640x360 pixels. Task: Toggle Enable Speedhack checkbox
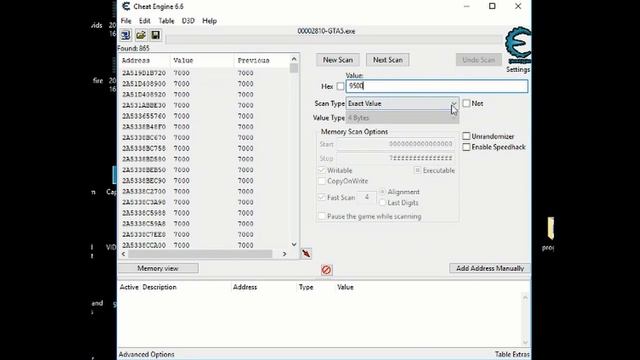(466, 147)
